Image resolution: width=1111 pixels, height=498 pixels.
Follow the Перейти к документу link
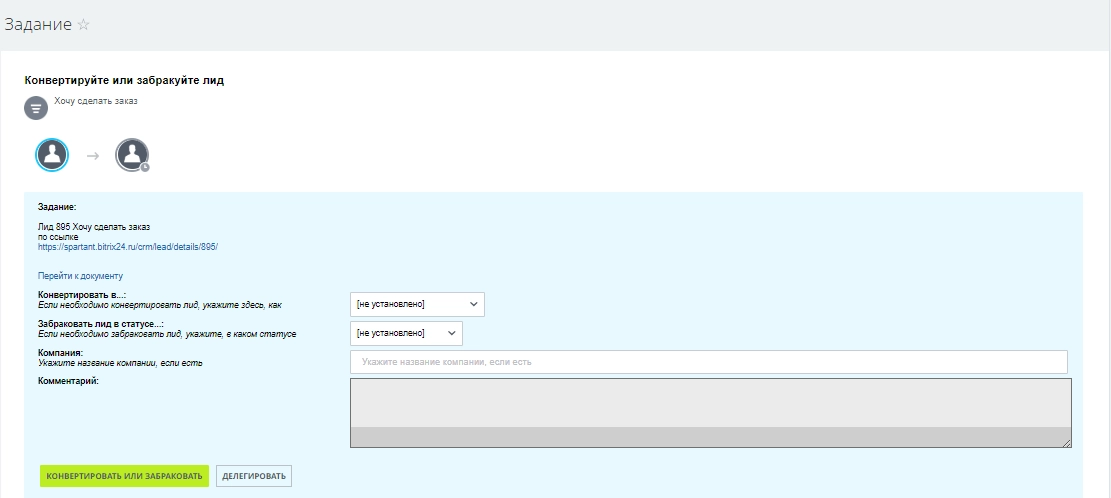click(80, 275)
